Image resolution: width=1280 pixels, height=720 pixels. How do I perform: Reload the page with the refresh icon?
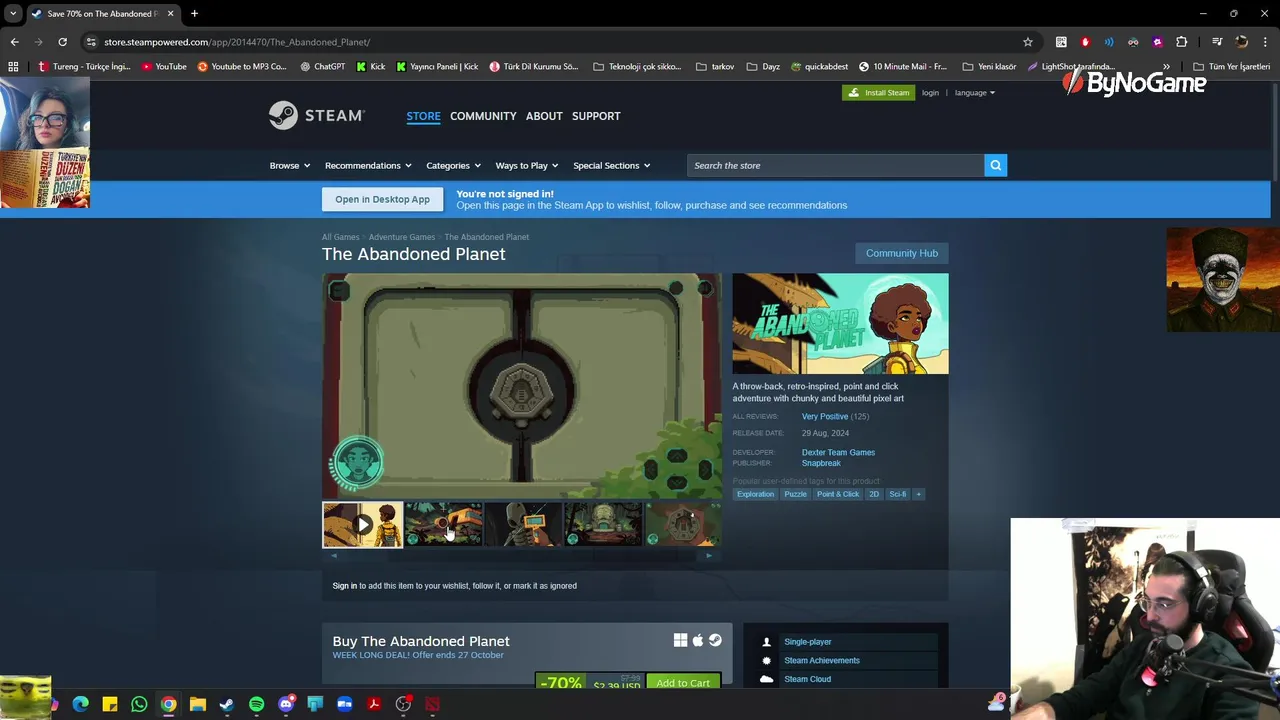coord(62,42)
